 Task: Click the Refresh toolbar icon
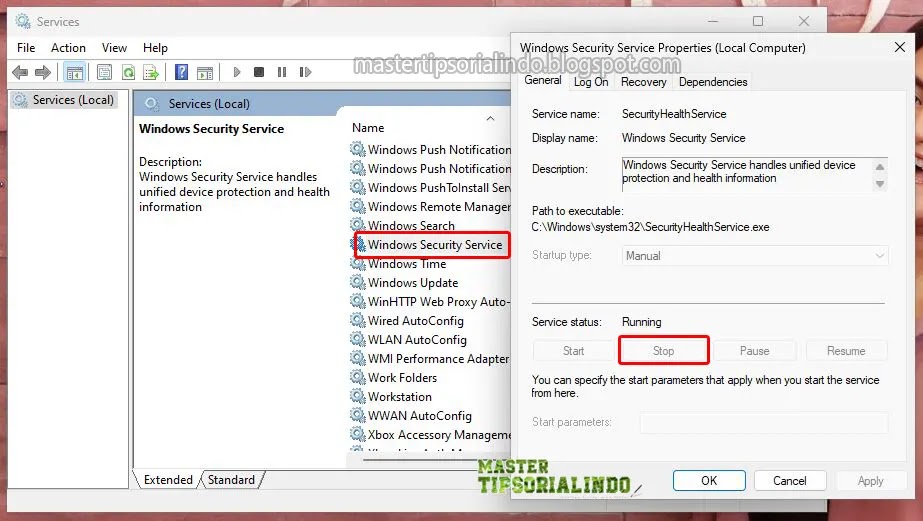coord(128,72)
